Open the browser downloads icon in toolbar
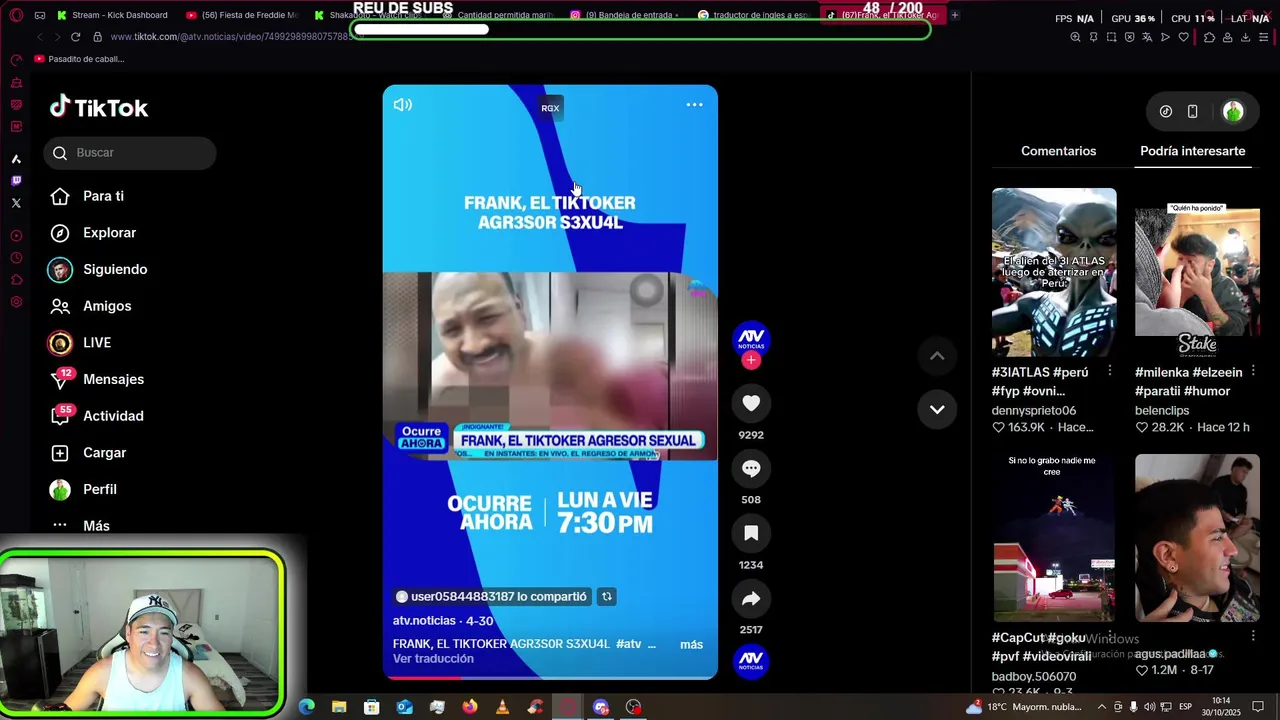 point(1245,37)
